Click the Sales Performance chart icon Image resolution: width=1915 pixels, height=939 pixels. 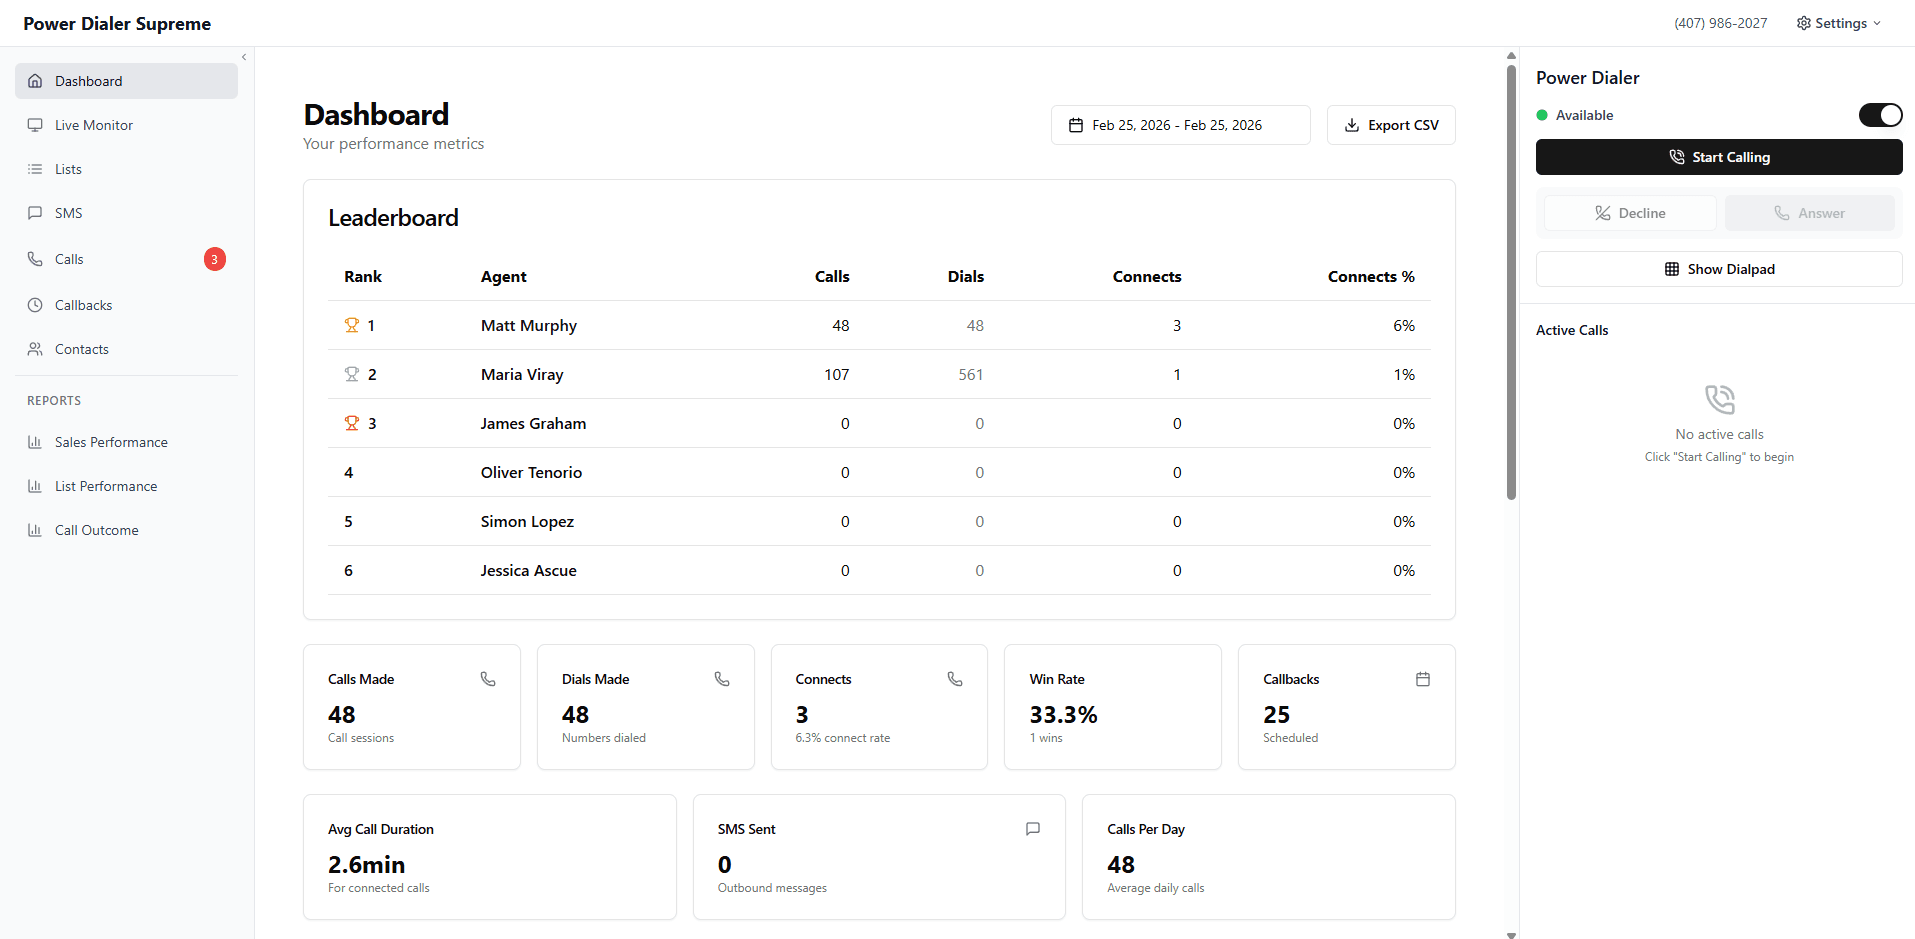pyautogui.click(x=35, y=442)
